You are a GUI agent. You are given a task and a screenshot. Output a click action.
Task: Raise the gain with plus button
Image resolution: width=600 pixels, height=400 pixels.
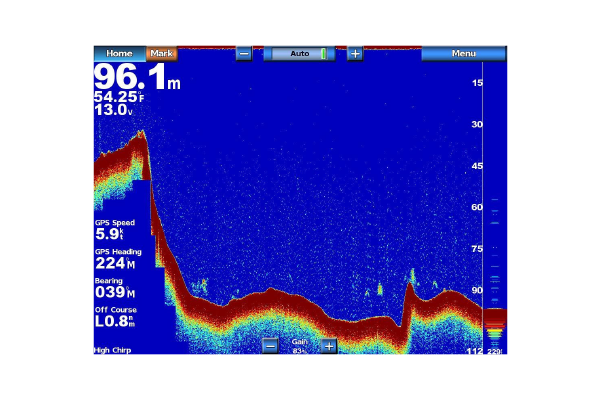[329, 346]
